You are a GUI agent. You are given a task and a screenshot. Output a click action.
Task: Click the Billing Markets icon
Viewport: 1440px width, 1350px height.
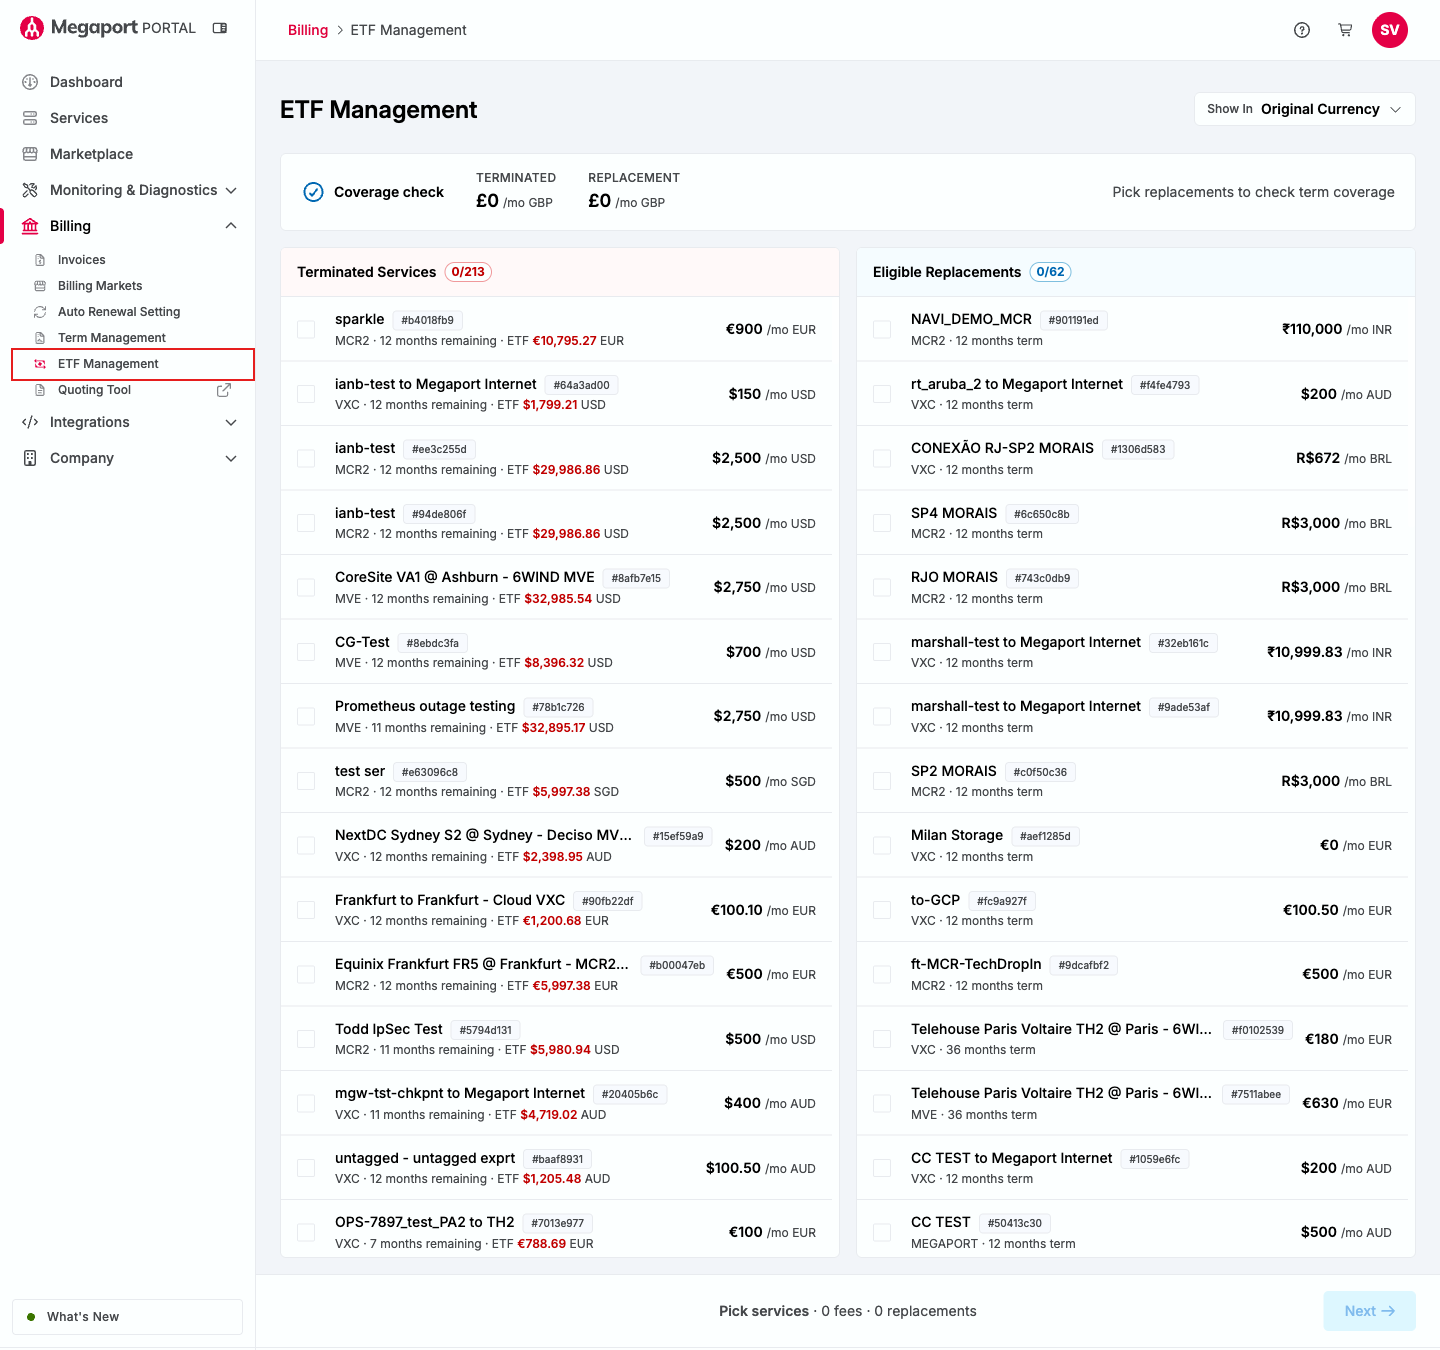[40, 286]
